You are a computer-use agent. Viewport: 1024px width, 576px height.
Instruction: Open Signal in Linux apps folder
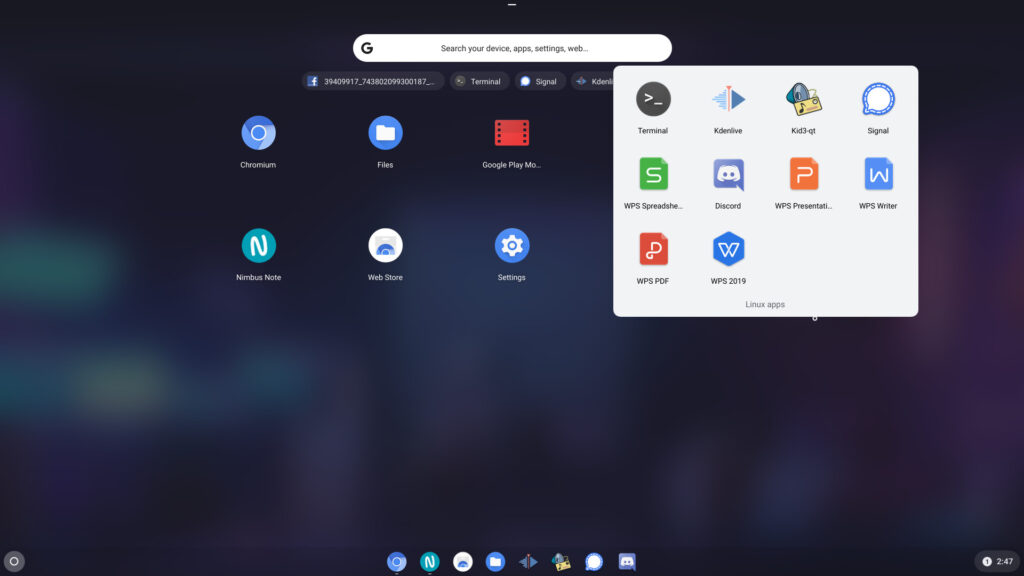tap(878, 99)
